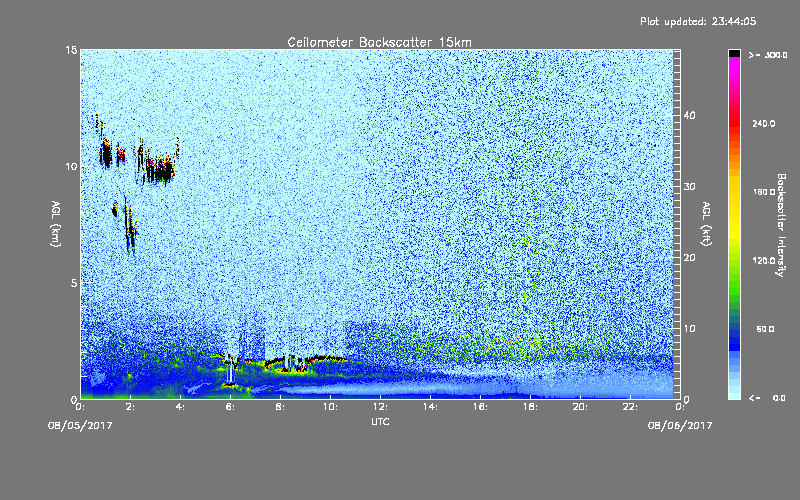This screenshot has height=500, width=800.
Task: Click the end date label 08/06/2017
Action: [x=680, y=426]
